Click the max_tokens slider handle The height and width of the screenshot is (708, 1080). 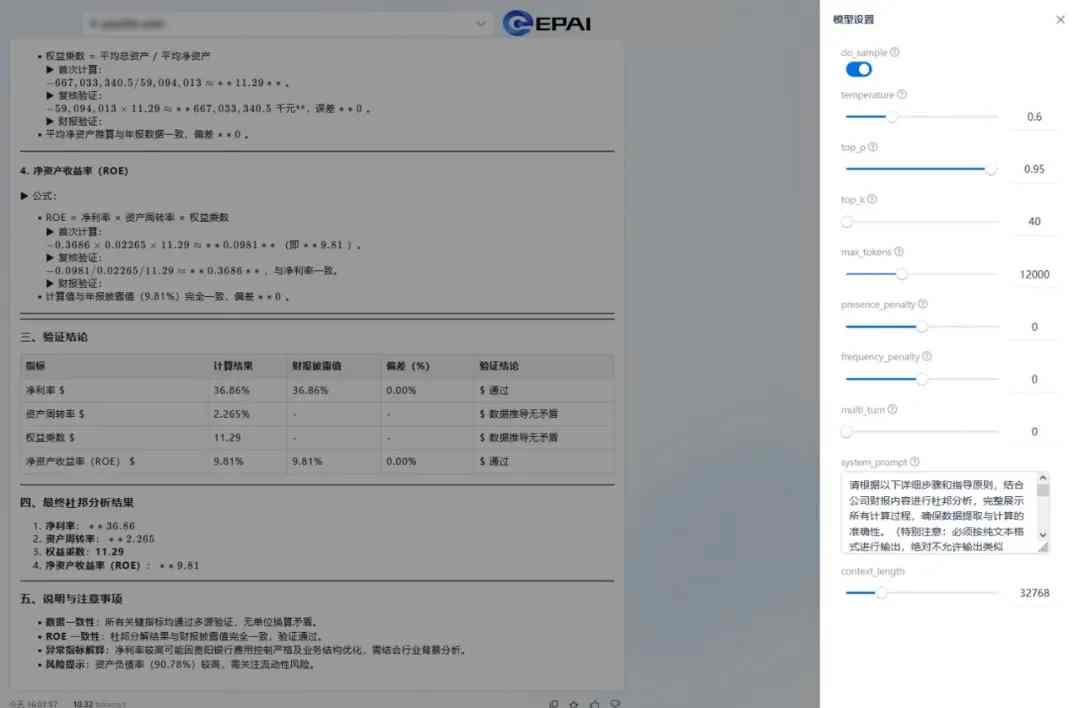(x=902, y=273)
